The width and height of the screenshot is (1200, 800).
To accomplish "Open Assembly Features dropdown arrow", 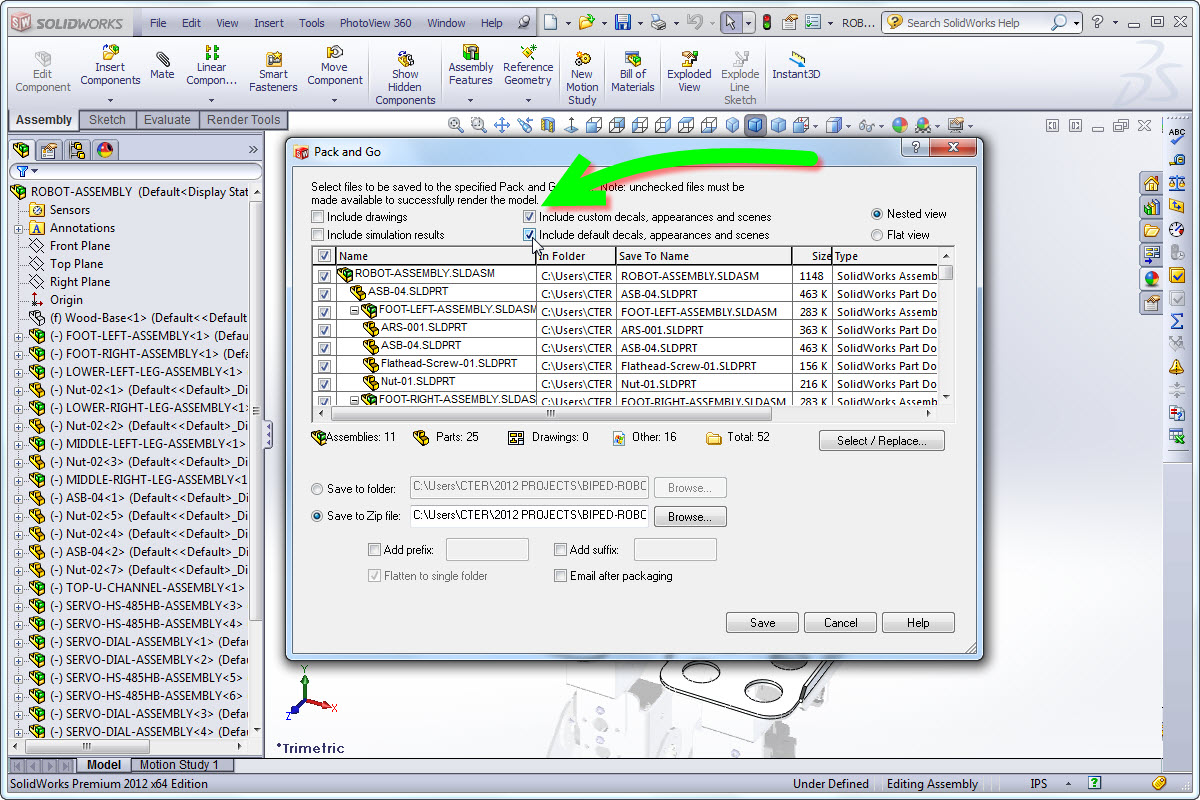I will coord(470,99).
